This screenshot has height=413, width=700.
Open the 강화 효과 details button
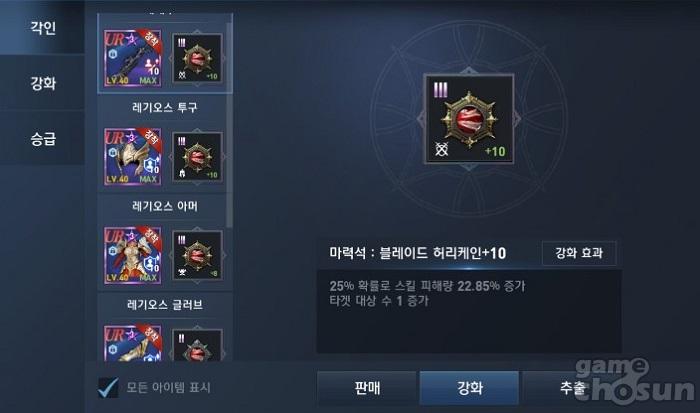point(579,253)
